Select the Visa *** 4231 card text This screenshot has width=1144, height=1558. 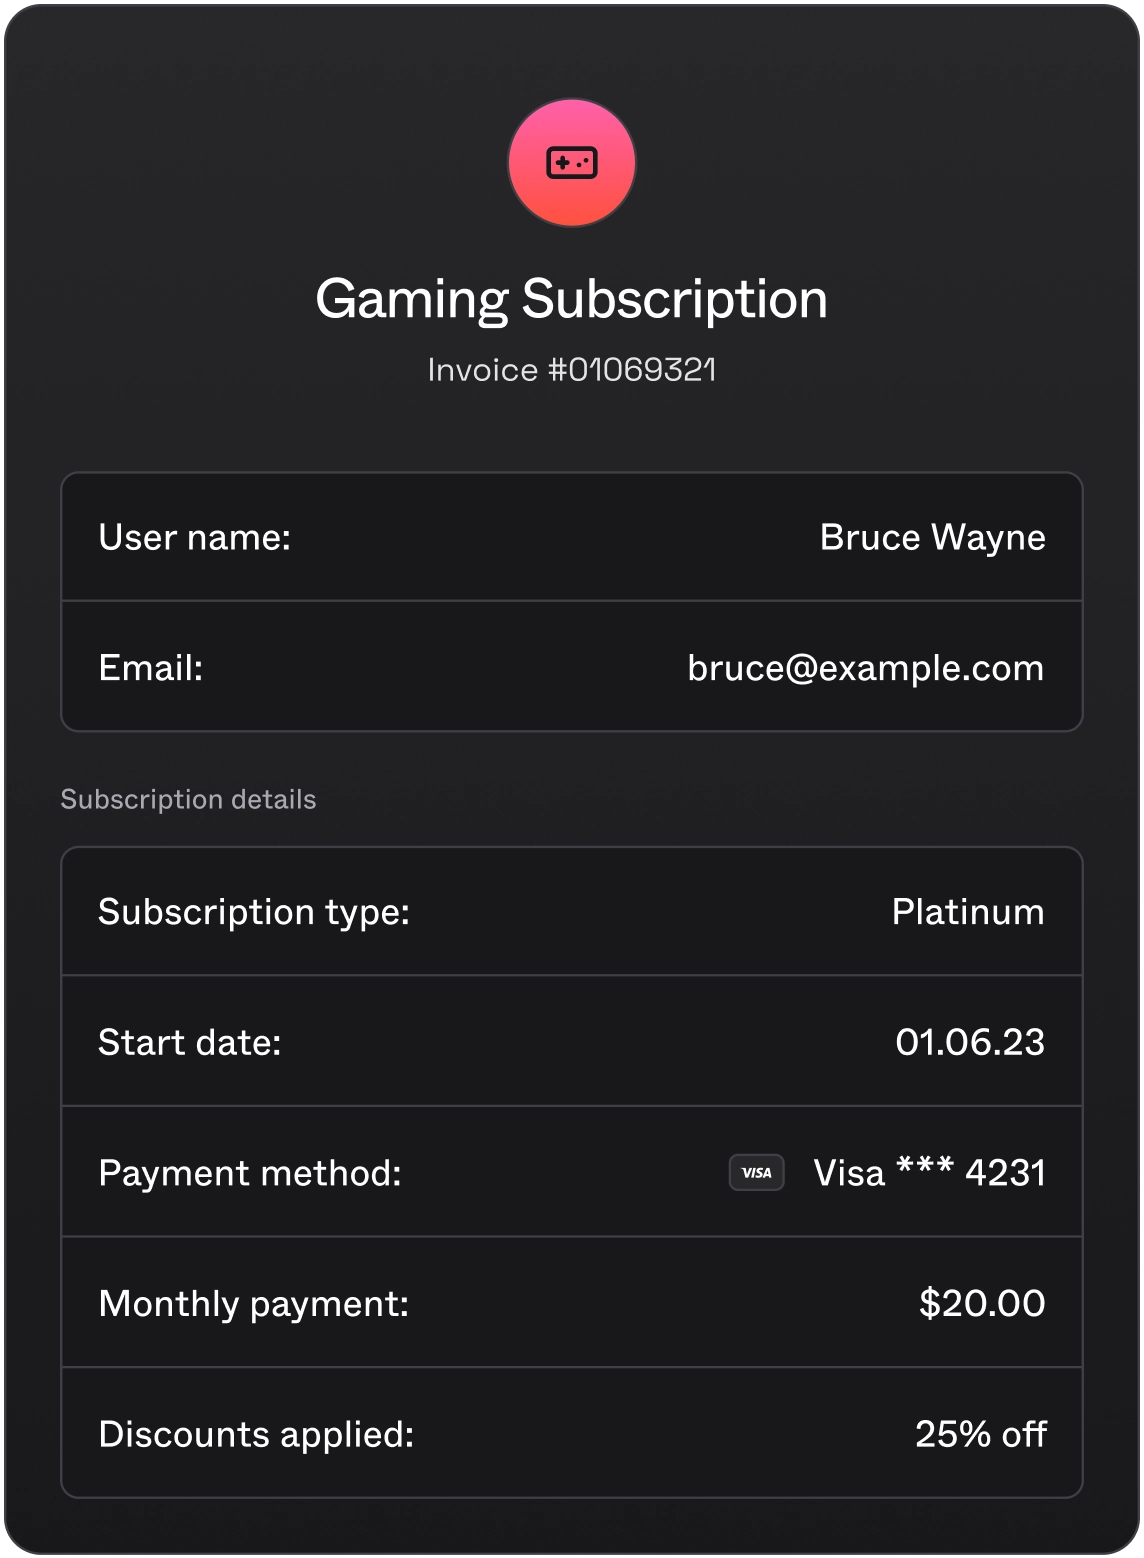[929, 1173]
